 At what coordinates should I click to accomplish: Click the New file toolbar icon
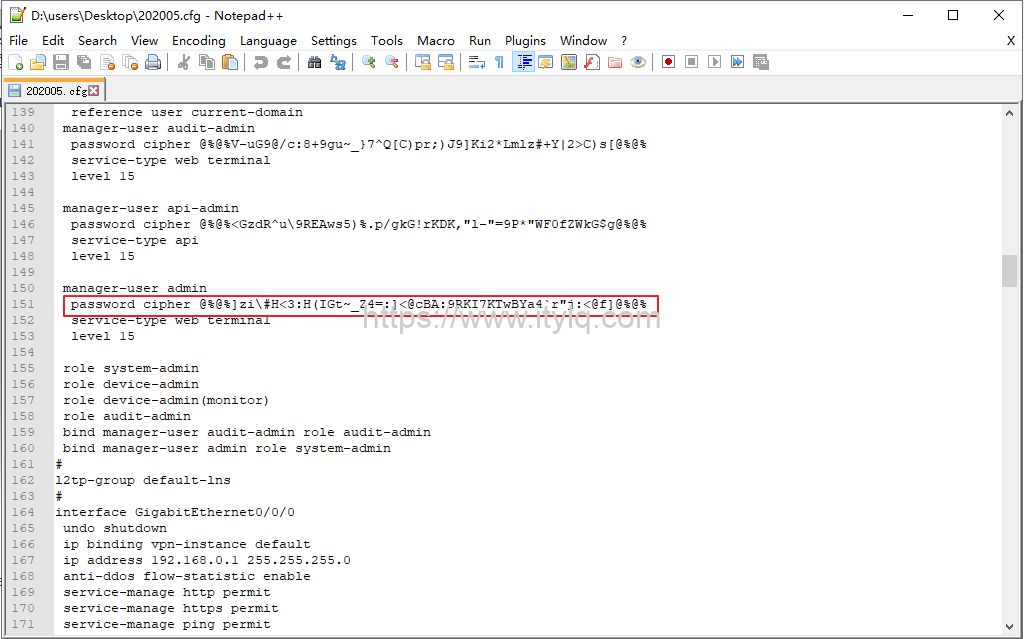(x=15, y=62)
